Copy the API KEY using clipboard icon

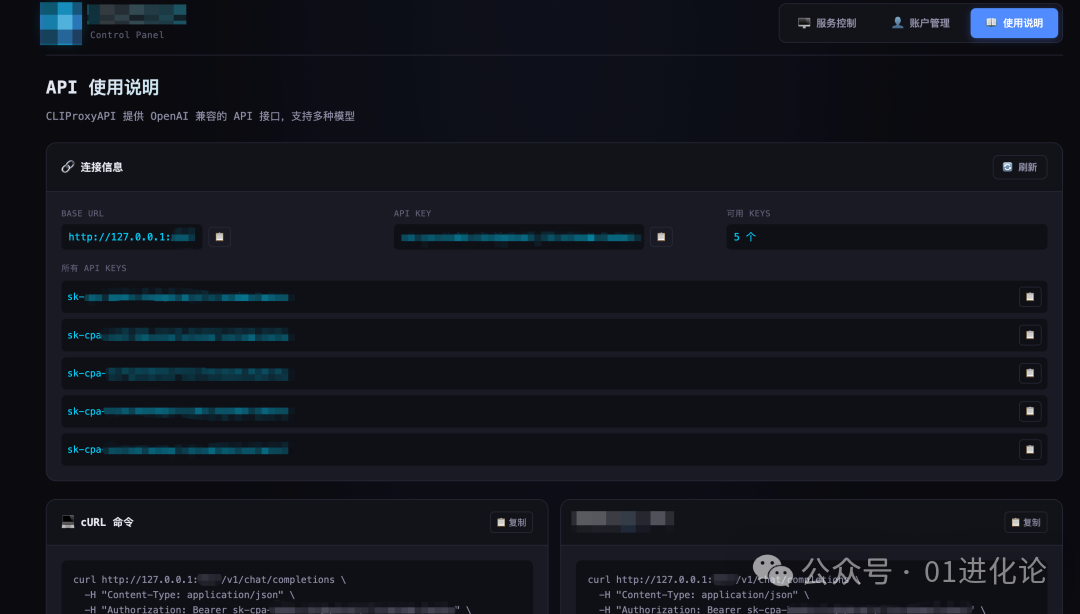661,236
